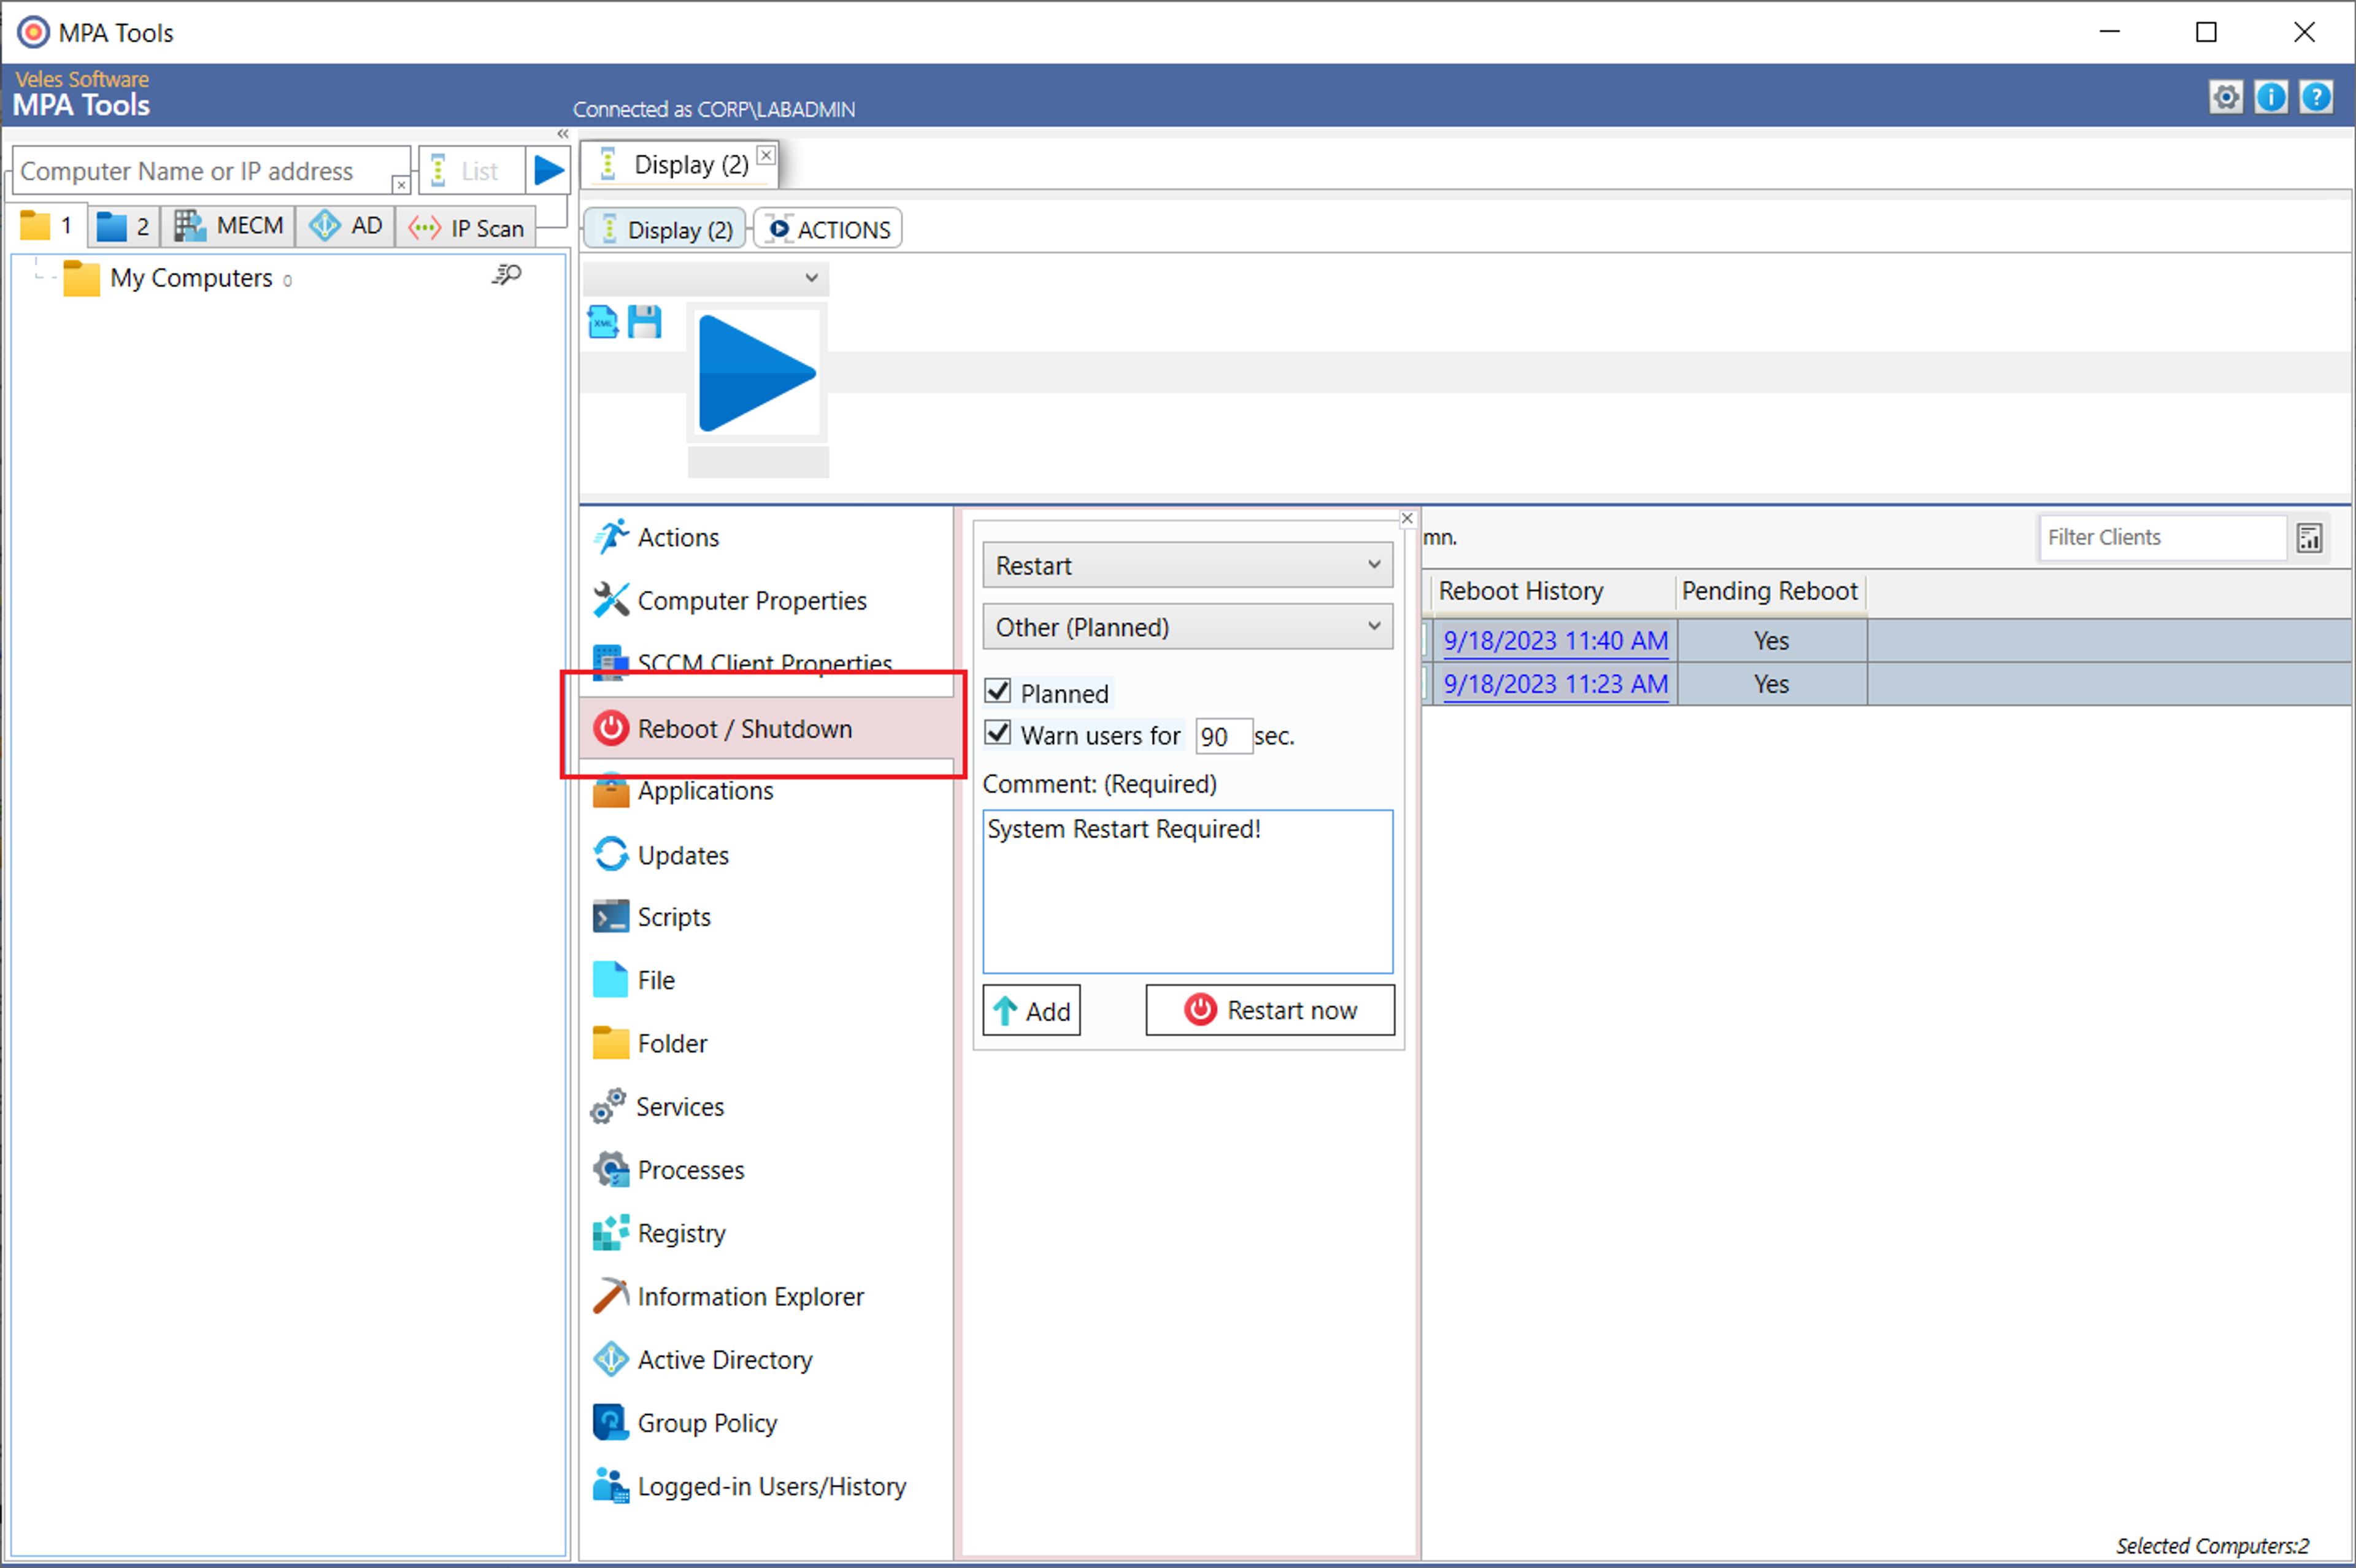The image size is (2356, 1568).
Task: Select the ACTIONS sub-tab
Action: [x=828, y=229]
